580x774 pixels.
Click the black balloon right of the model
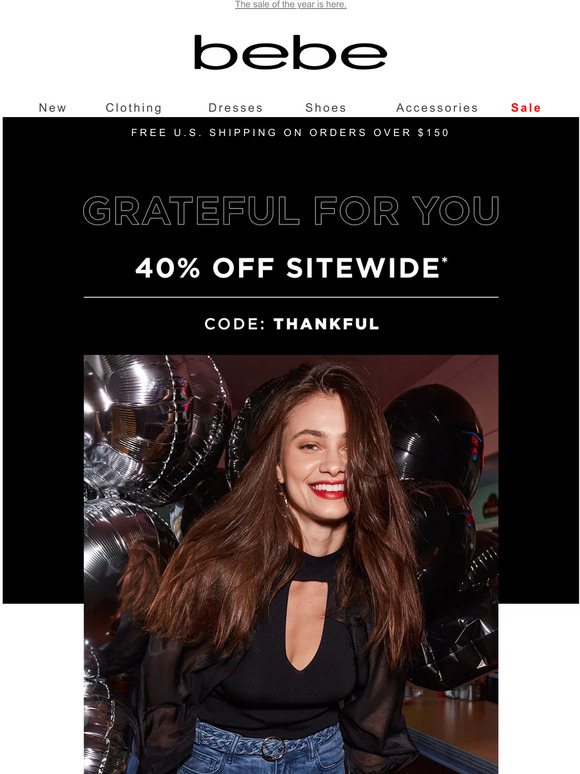point(434,434)
